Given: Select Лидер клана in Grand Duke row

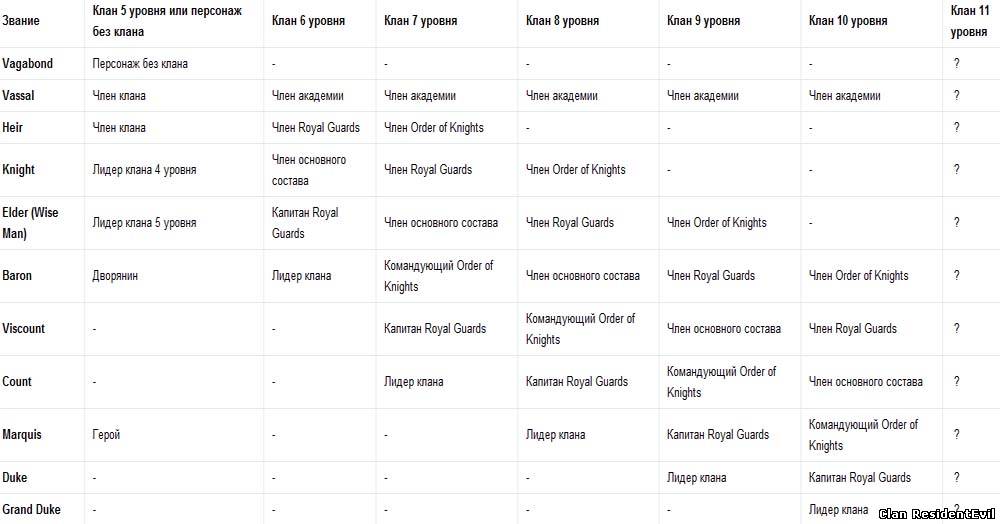Looking at the screenshot, I should click(838, 509).
